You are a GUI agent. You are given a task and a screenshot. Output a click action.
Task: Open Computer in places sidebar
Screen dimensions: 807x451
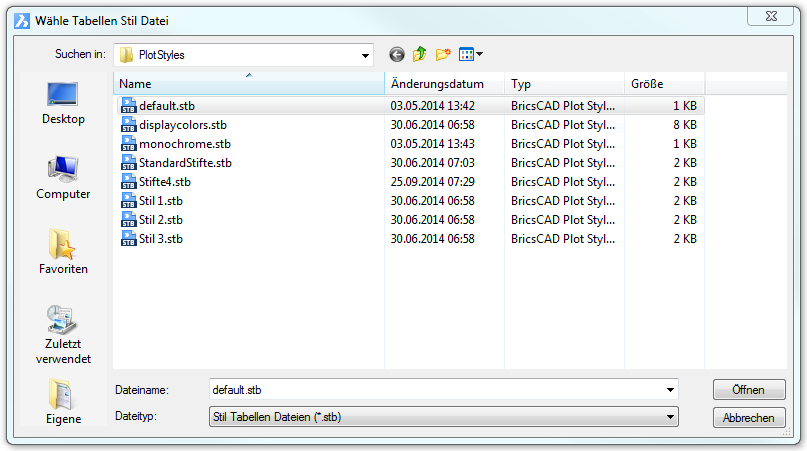63,178
